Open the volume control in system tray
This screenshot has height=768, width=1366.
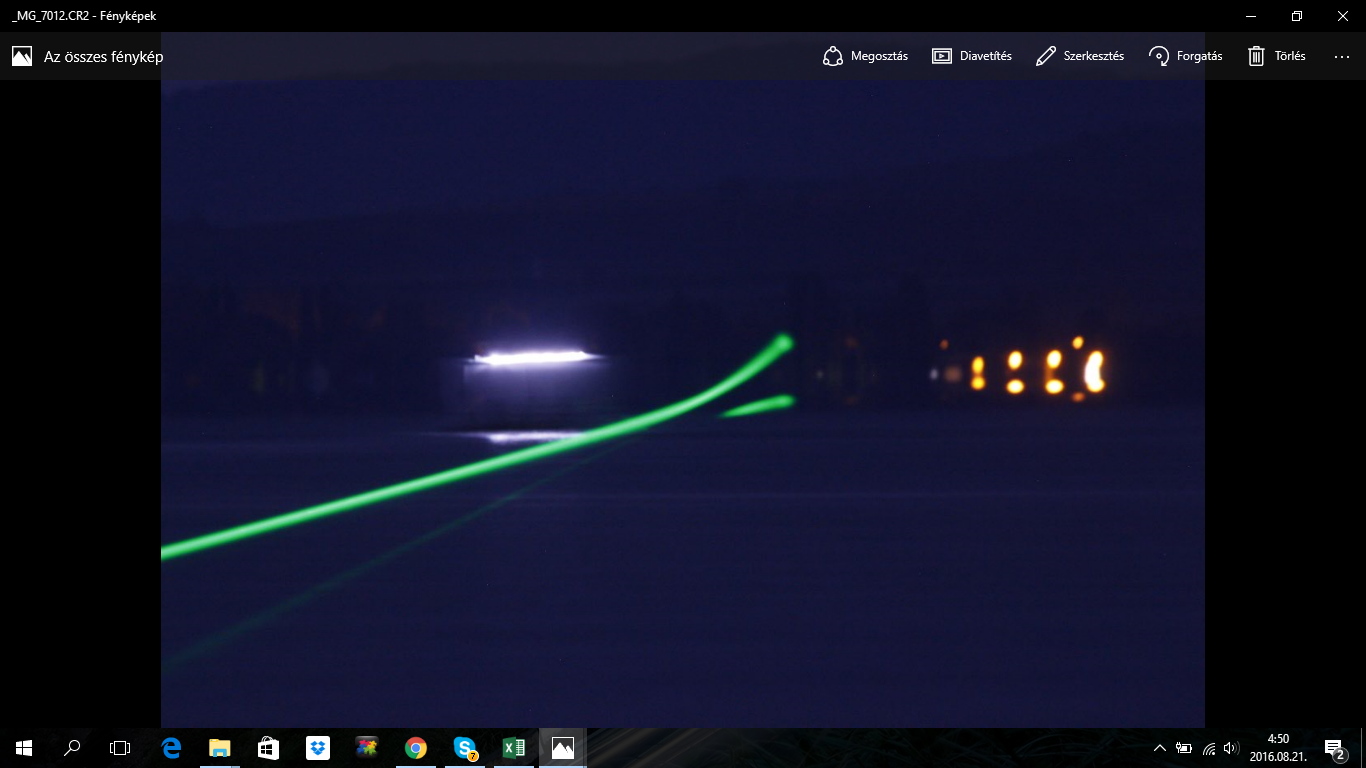pyautogui.click(x=1231, y=748)
